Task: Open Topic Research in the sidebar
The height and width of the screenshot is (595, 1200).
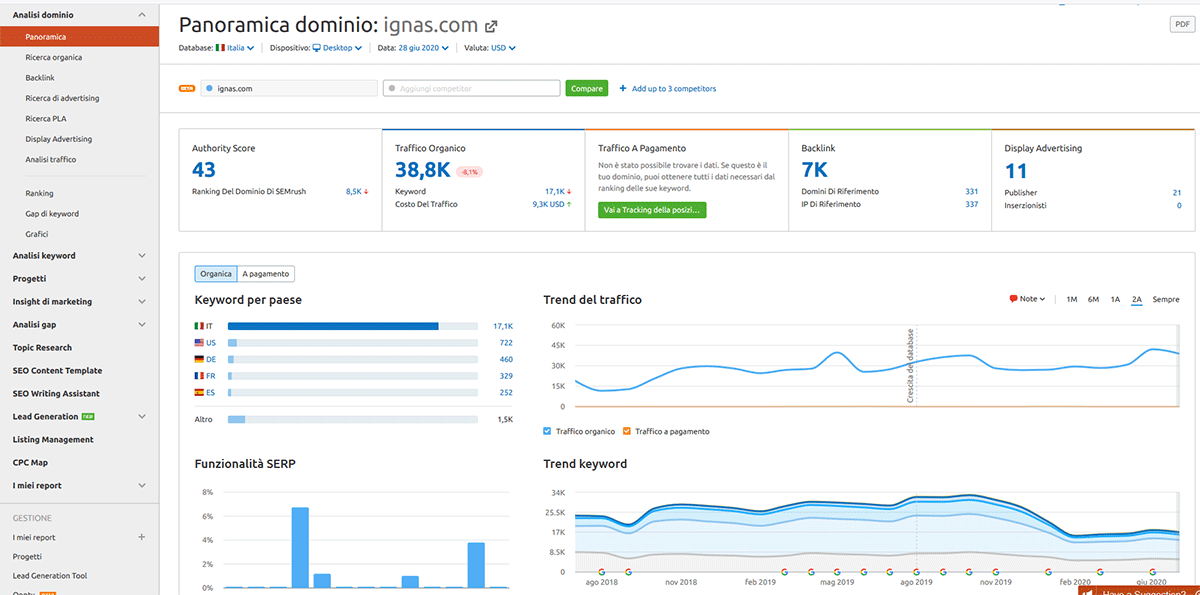Action: [42, 348]
